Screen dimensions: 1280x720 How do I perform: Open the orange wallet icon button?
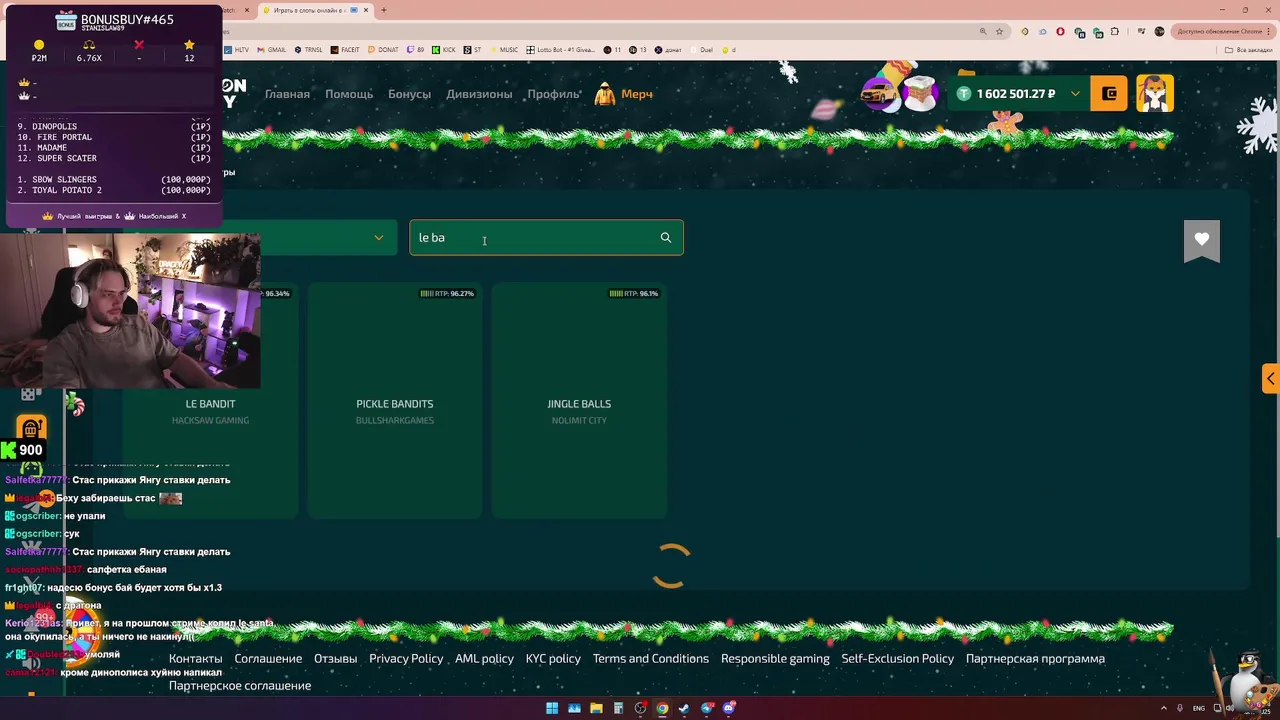(1109, 94)
